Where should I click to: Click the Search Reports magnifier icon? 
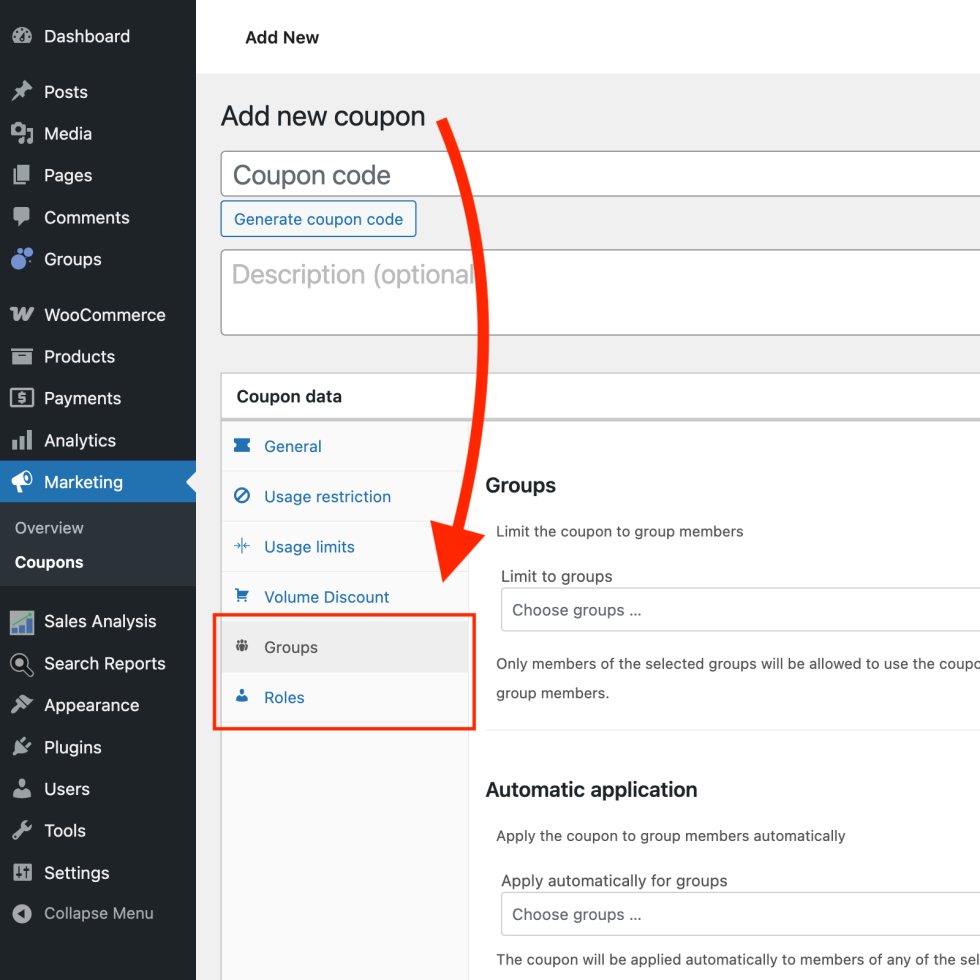point(22,664)
